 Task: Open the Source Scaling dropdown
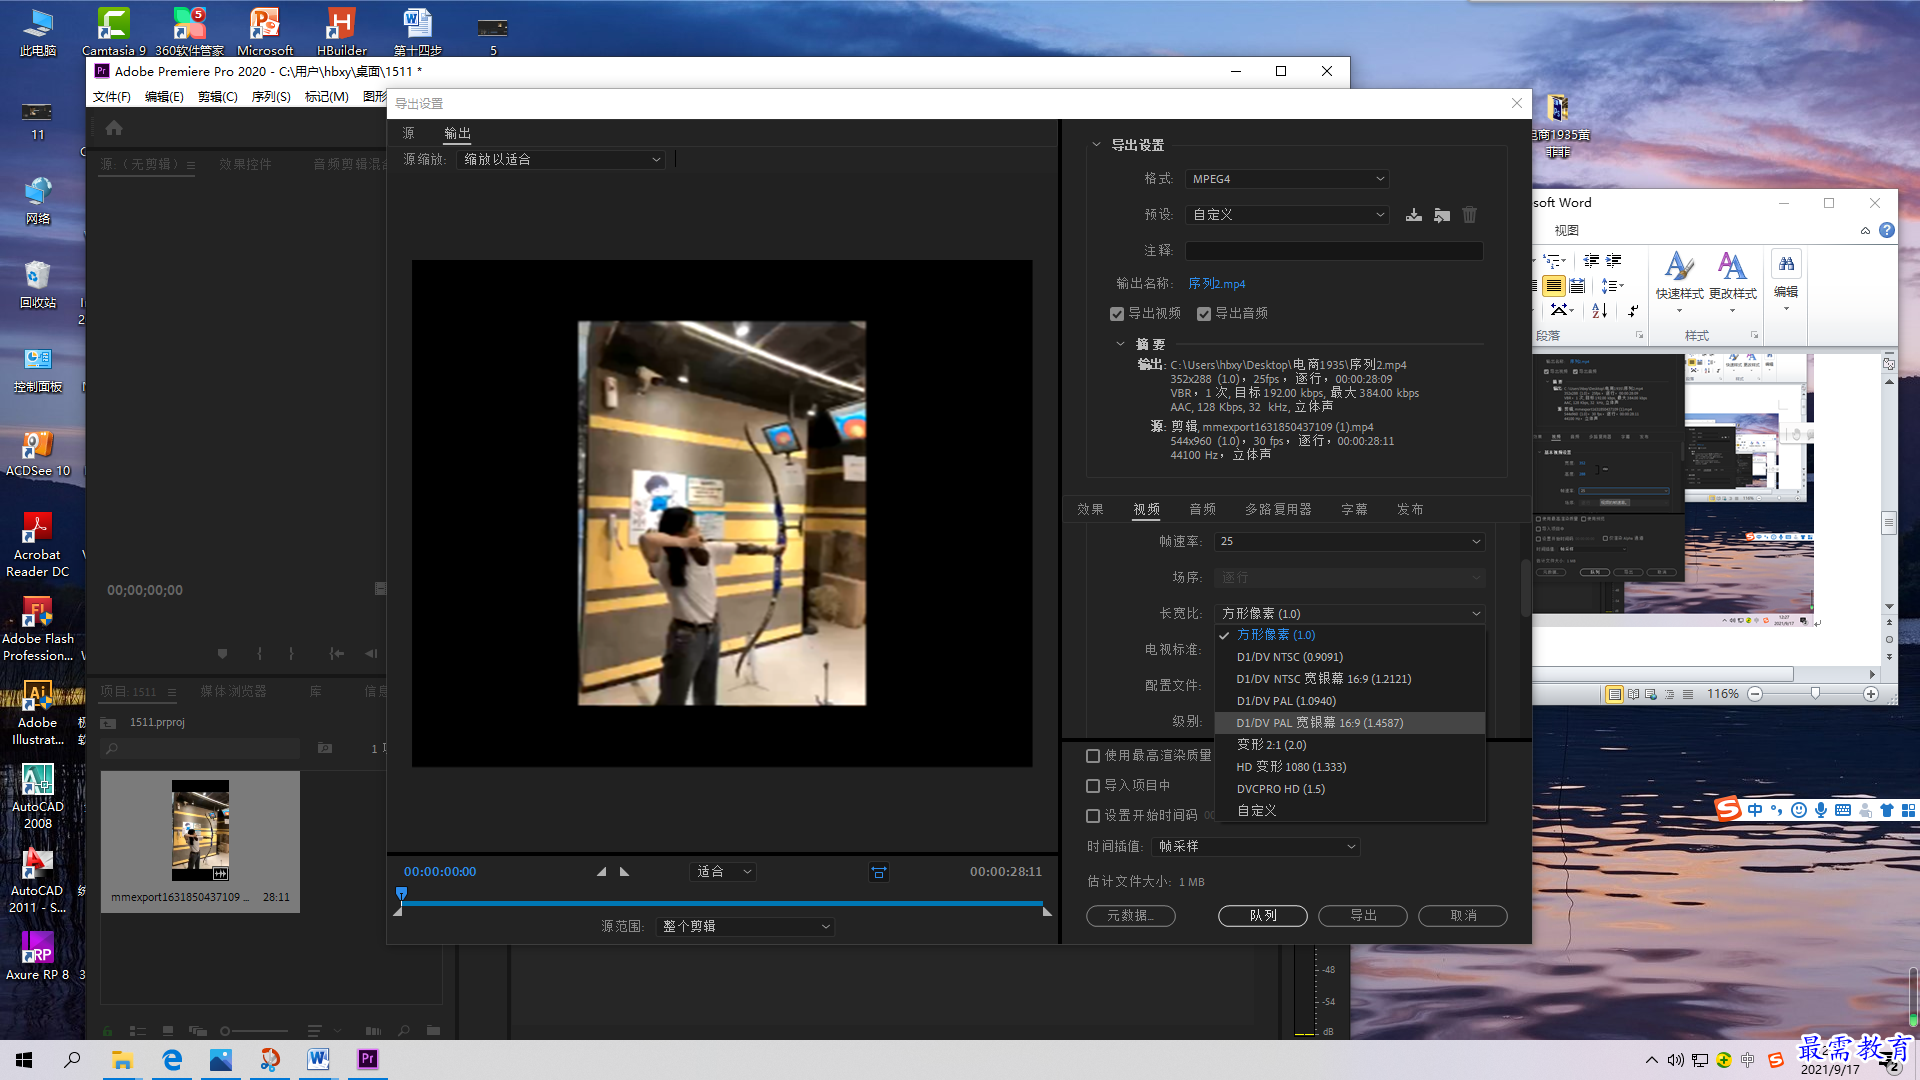point(561,160)
